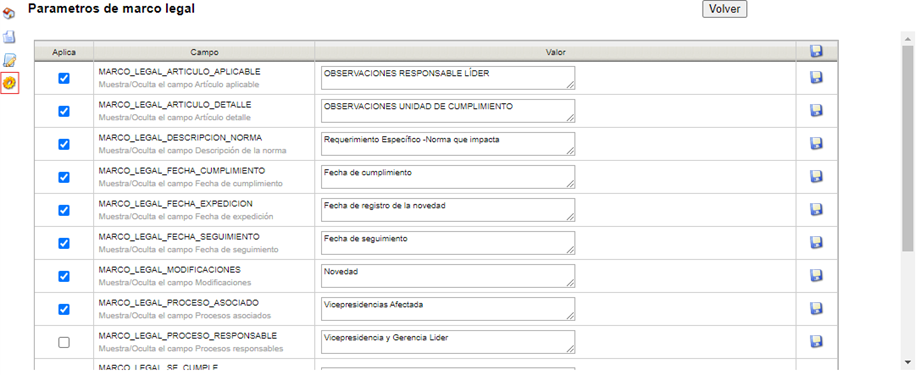Click the Valor column header
This screenshot has height=375, width=921.
click(x=555, y=52)
